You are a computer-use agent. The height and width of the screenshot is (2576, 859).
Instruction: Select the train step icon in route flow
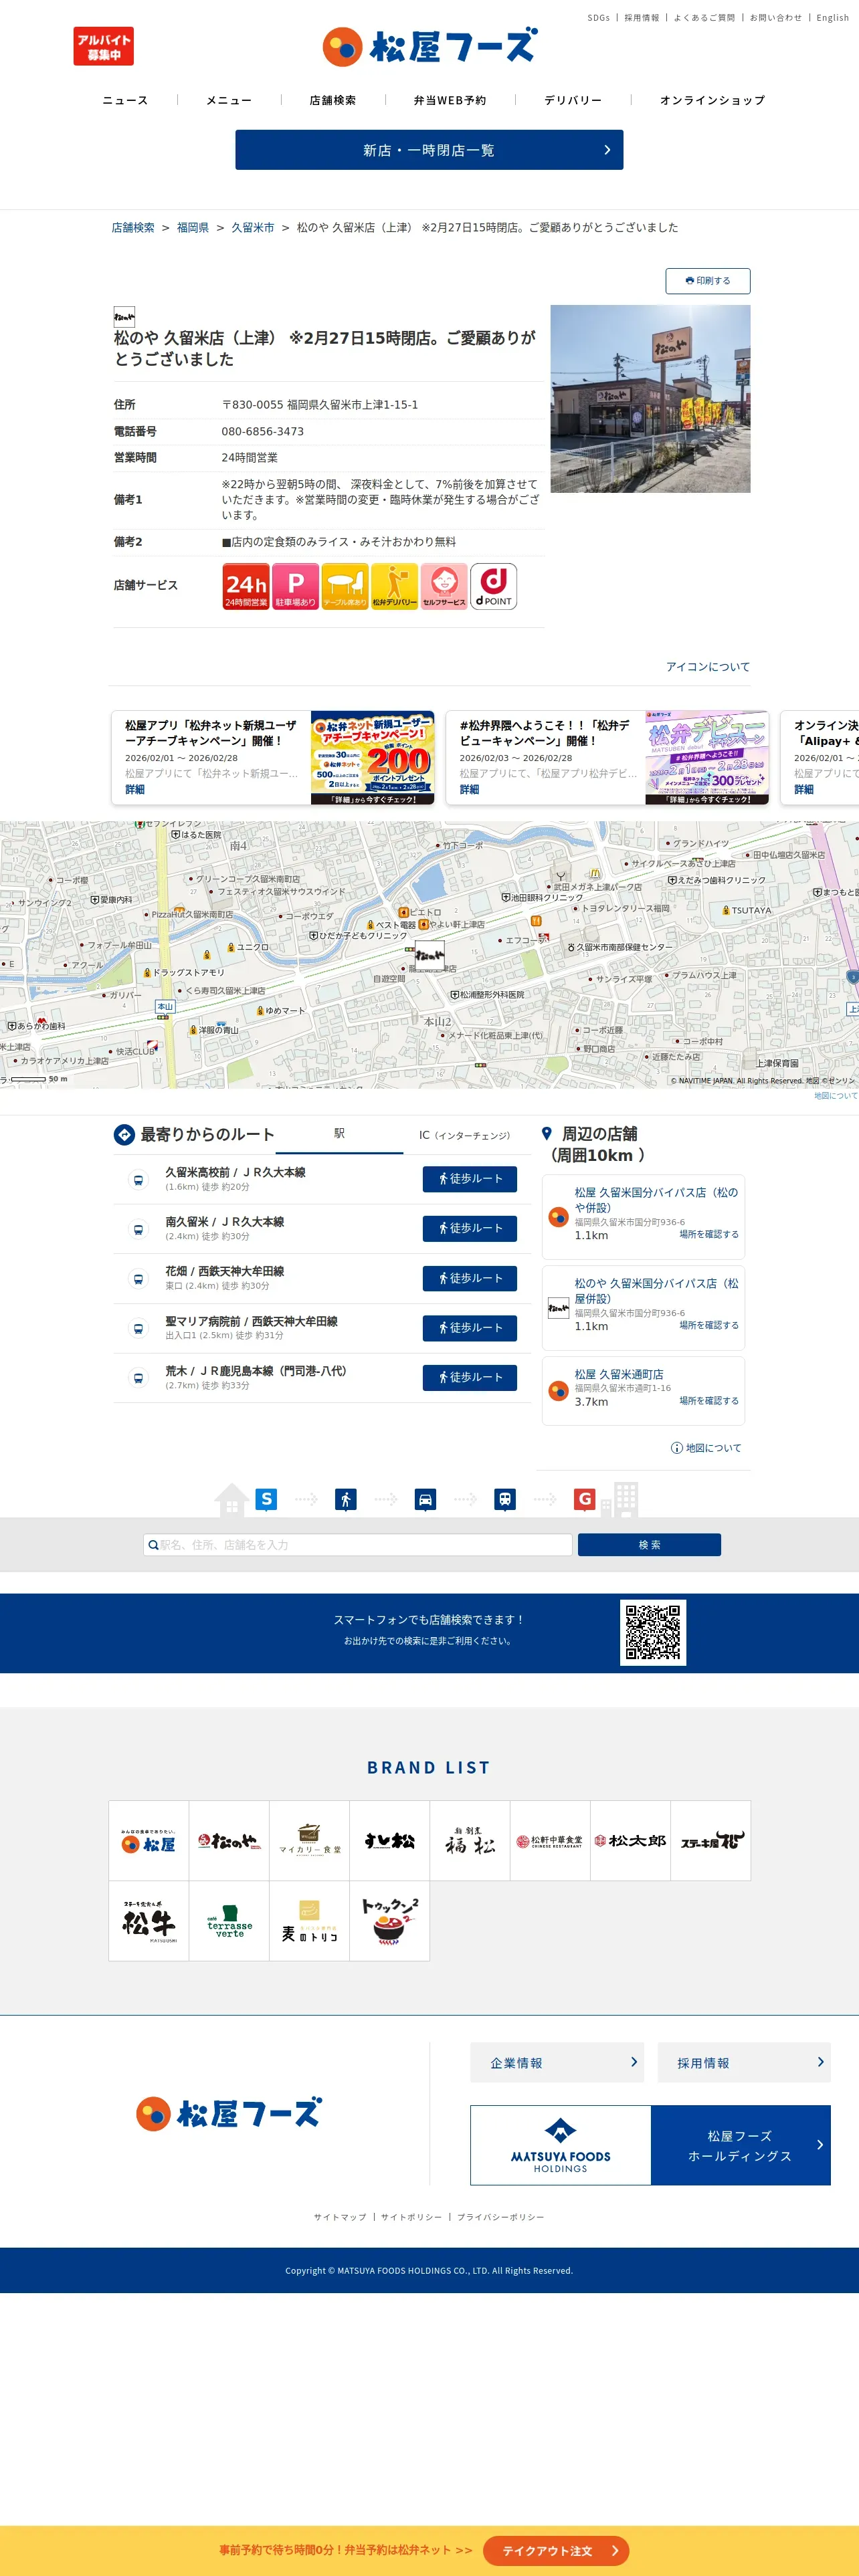505,1499
